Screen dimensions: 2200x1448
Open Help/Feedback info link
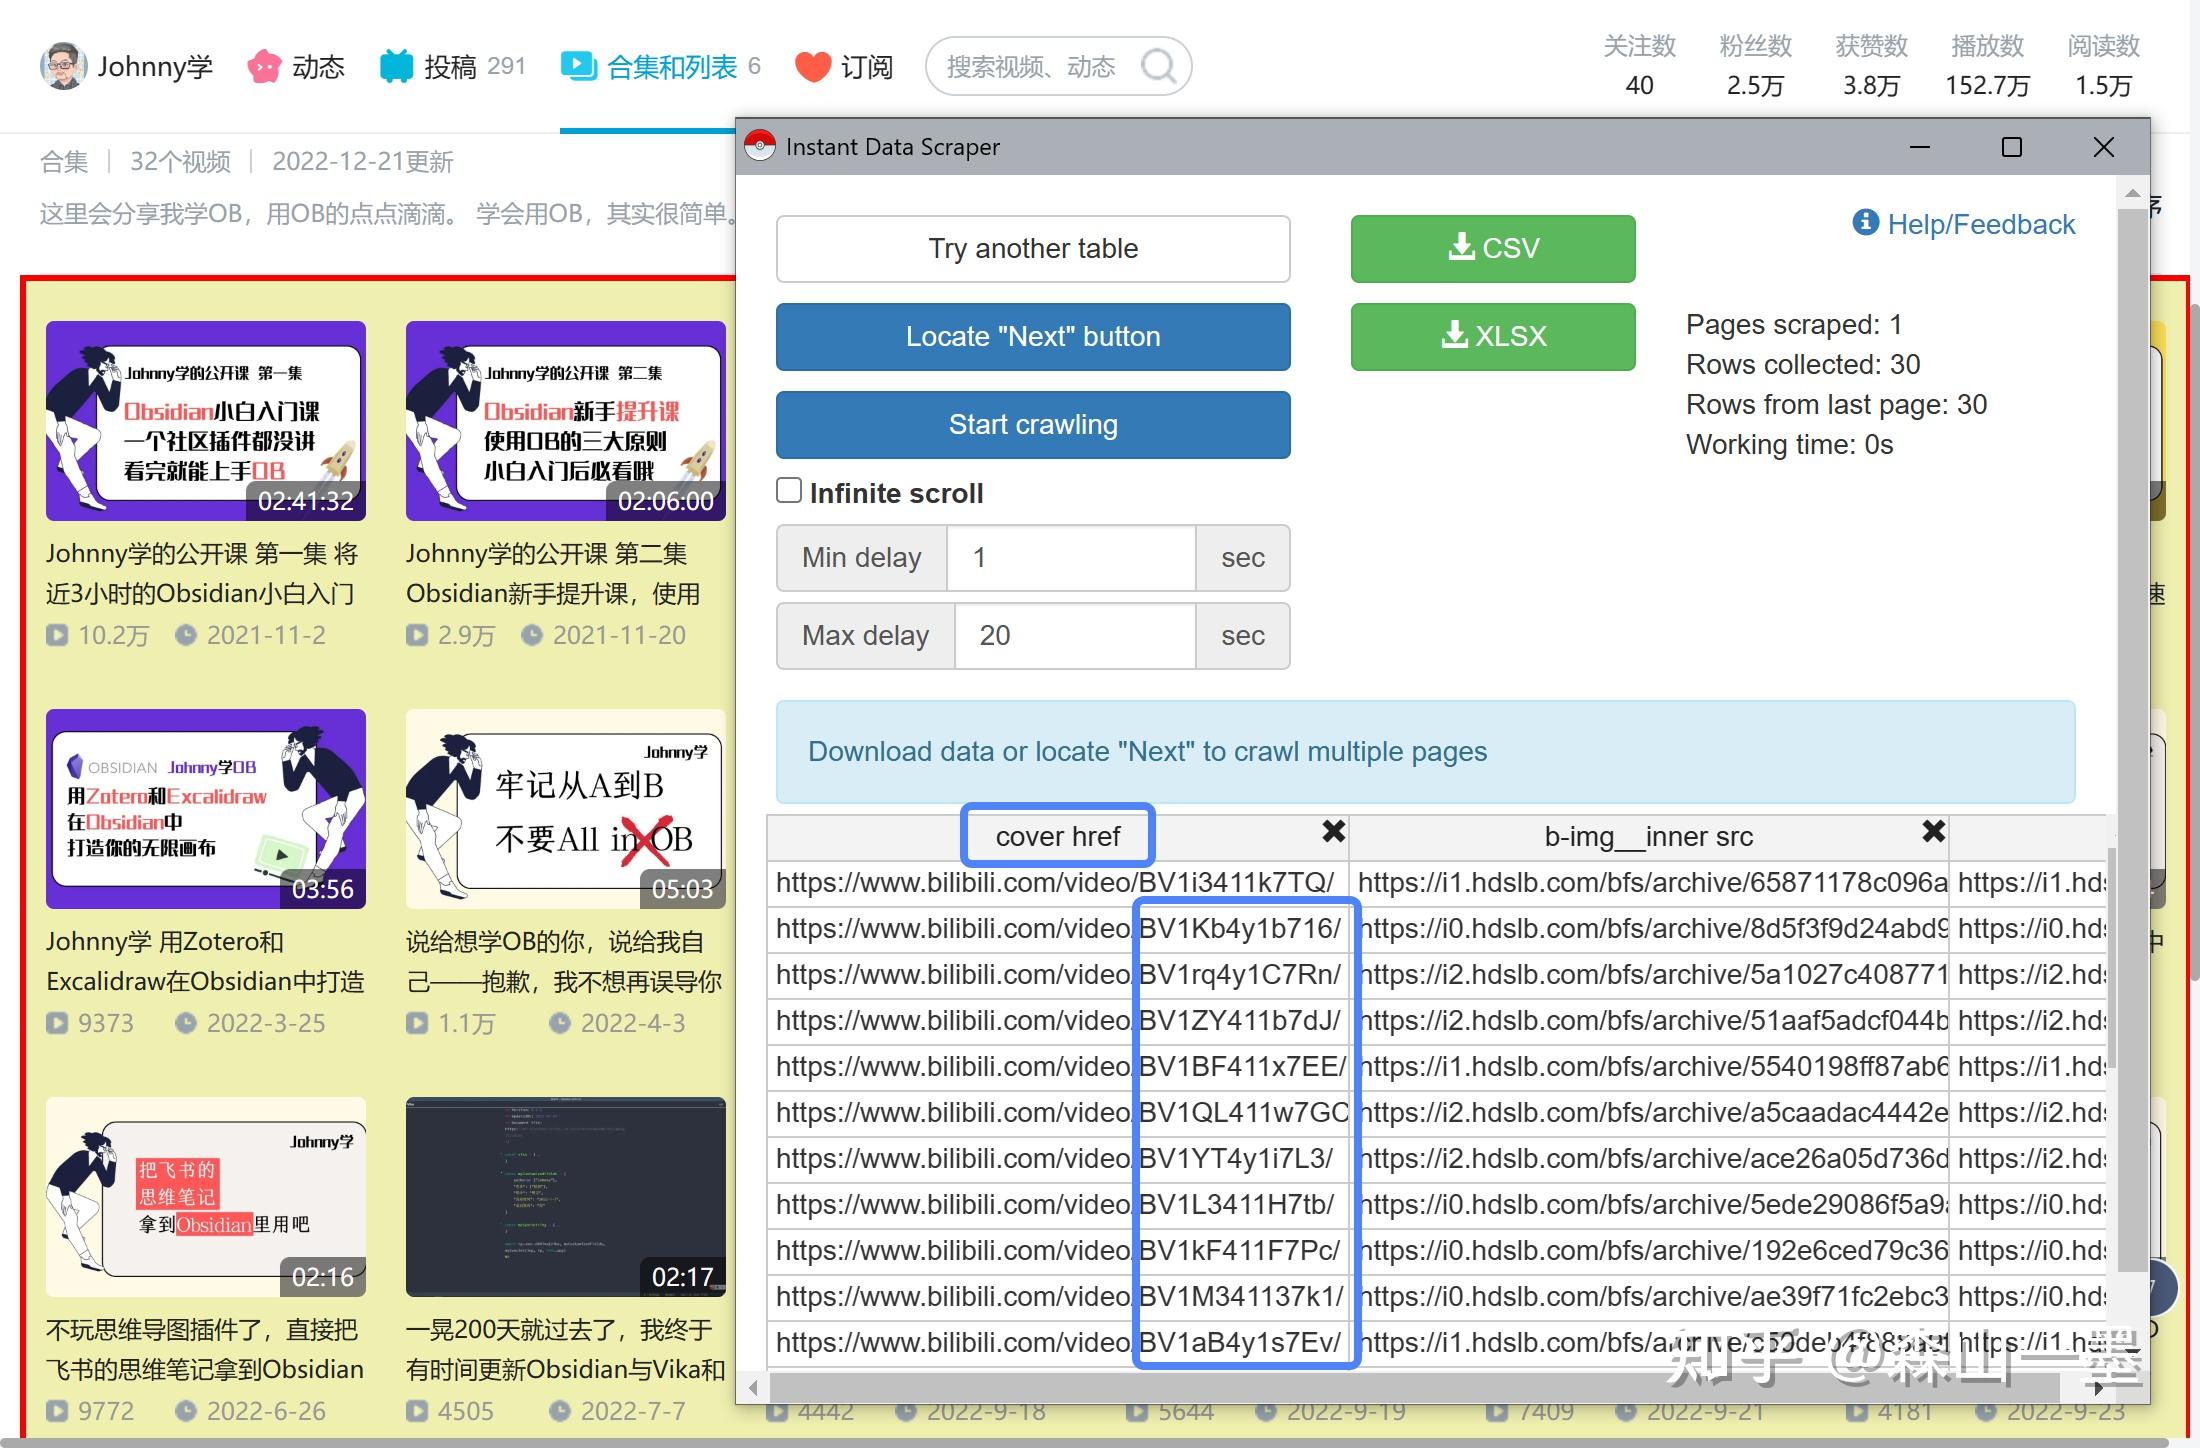[x=1964, y=224]
